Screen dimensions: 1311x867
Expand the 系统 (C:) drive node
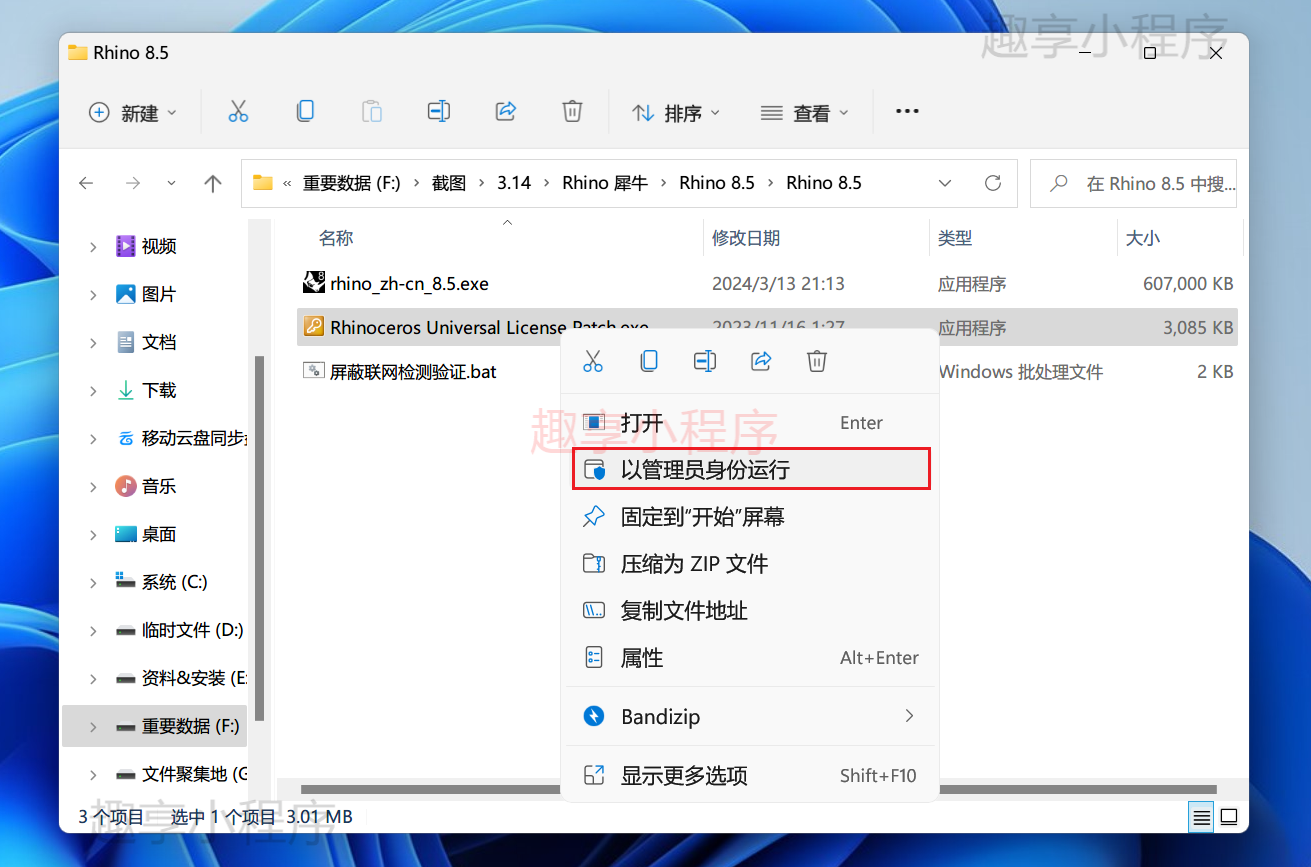93,582
